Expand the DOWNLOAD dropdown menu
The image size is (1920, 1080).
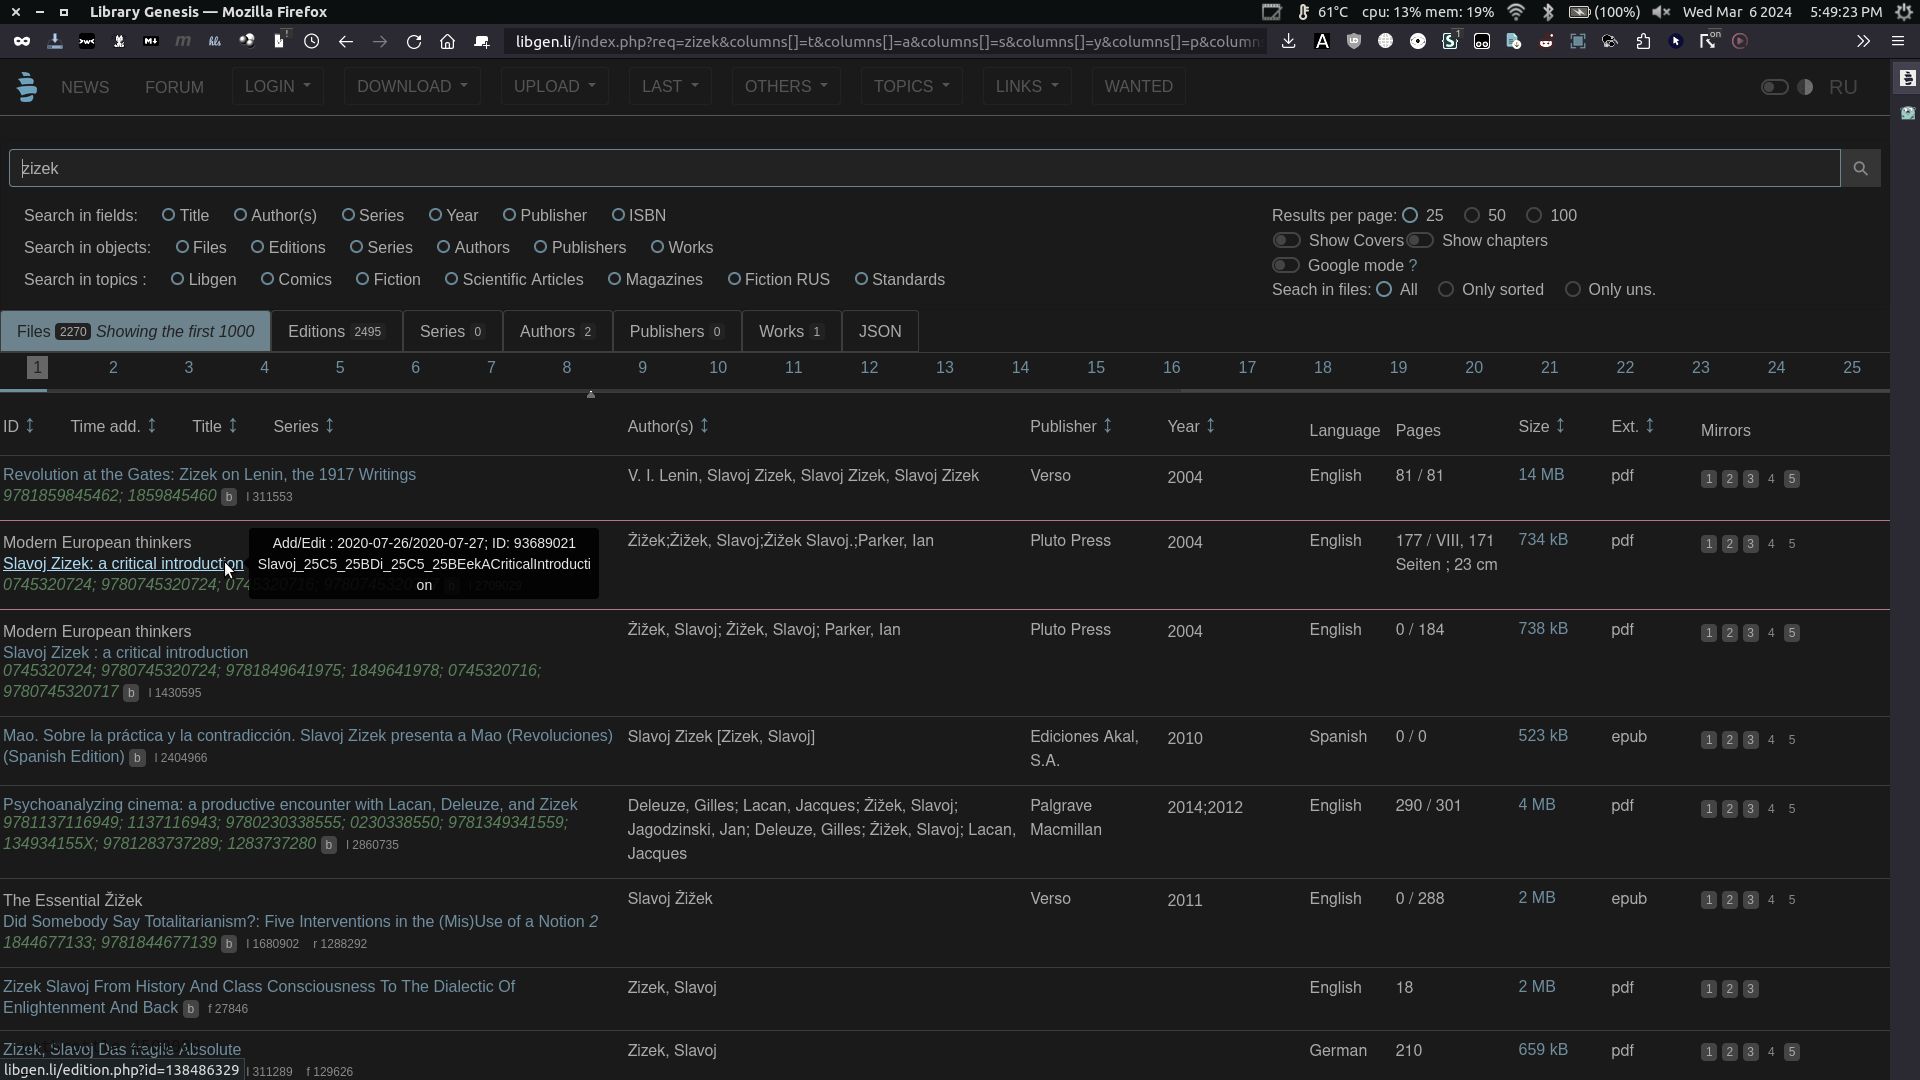(x=412, y=87)
